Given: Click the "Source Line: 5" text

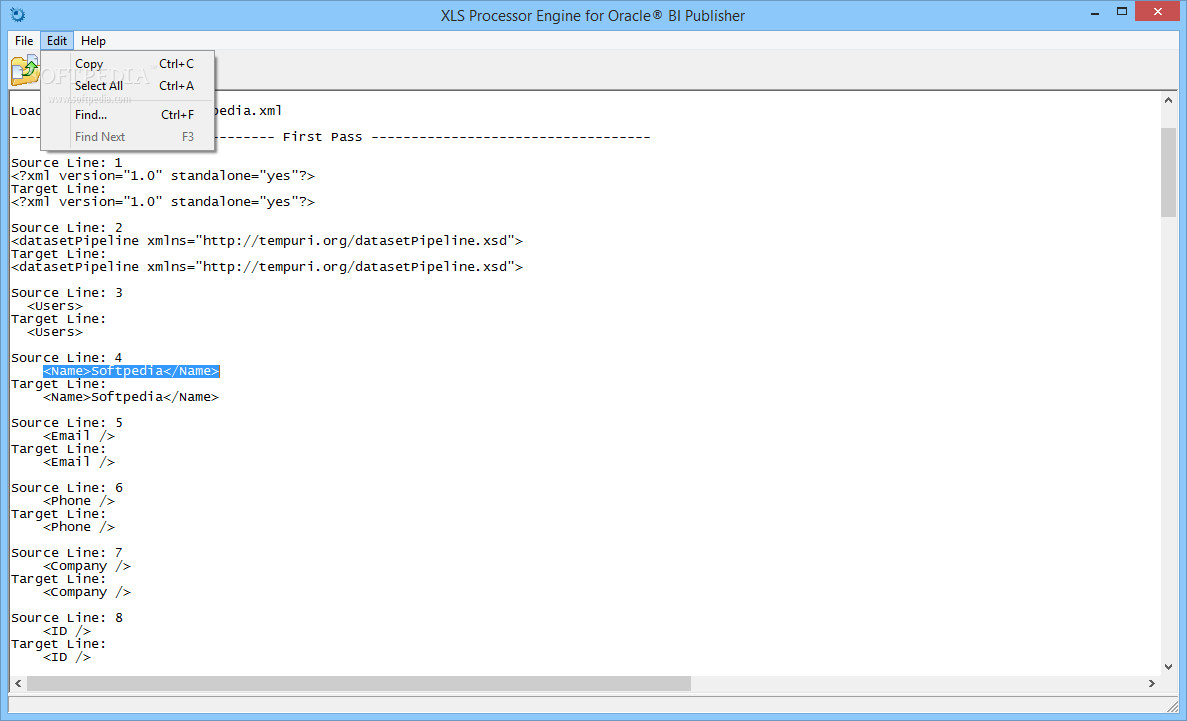Looking at the screenshot, I should click(67, 423).
